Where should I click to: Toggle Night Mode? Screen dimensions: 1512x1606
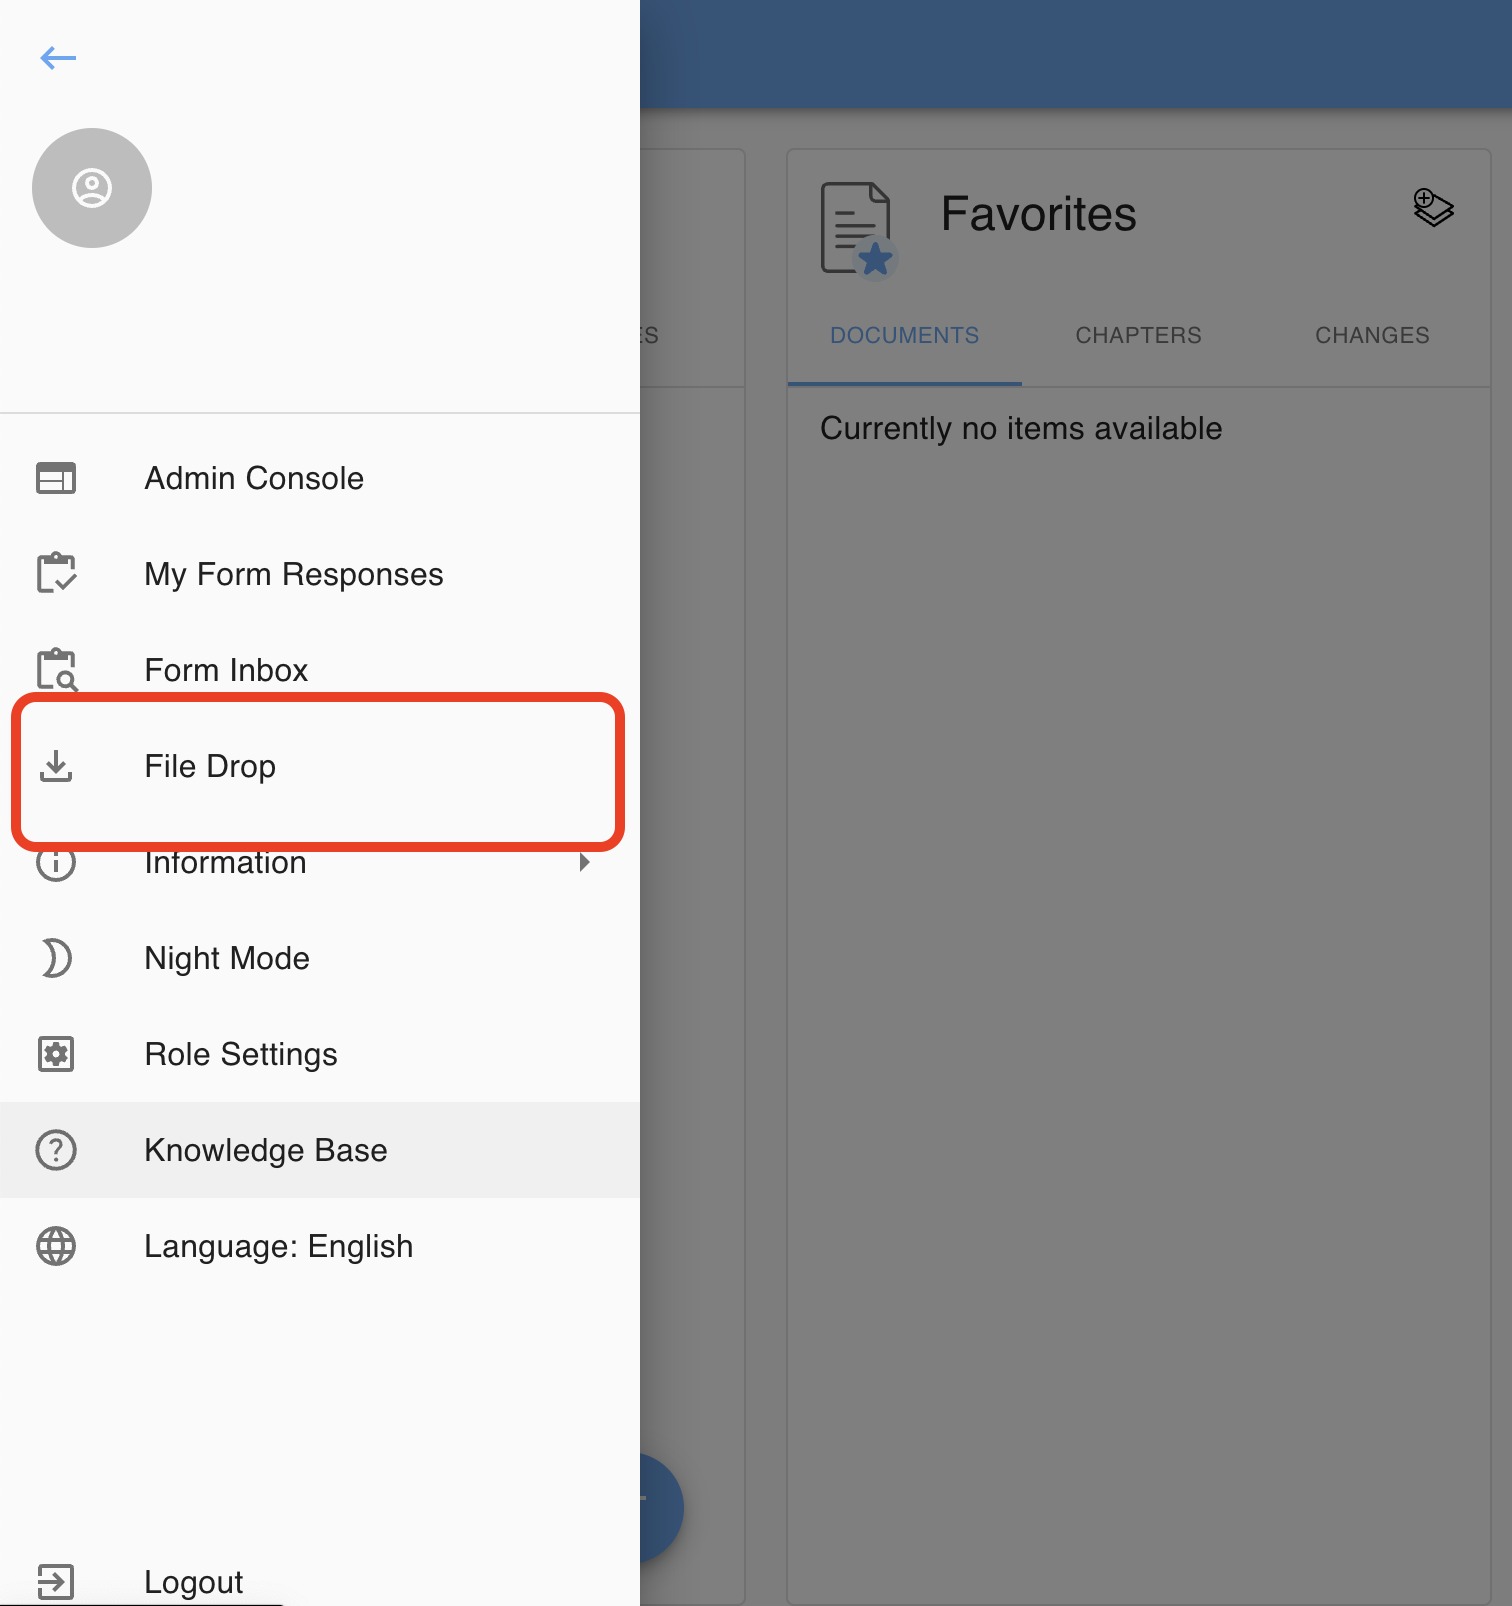tap(227, 958)
